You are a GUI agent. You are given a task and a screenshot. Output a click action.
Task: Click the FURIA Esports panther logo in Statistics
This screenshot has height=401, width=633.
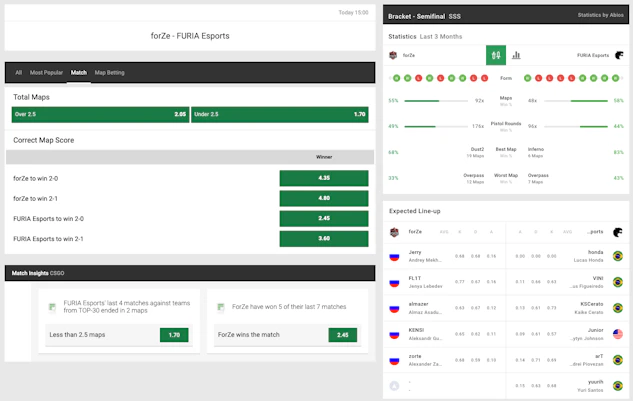619,55
